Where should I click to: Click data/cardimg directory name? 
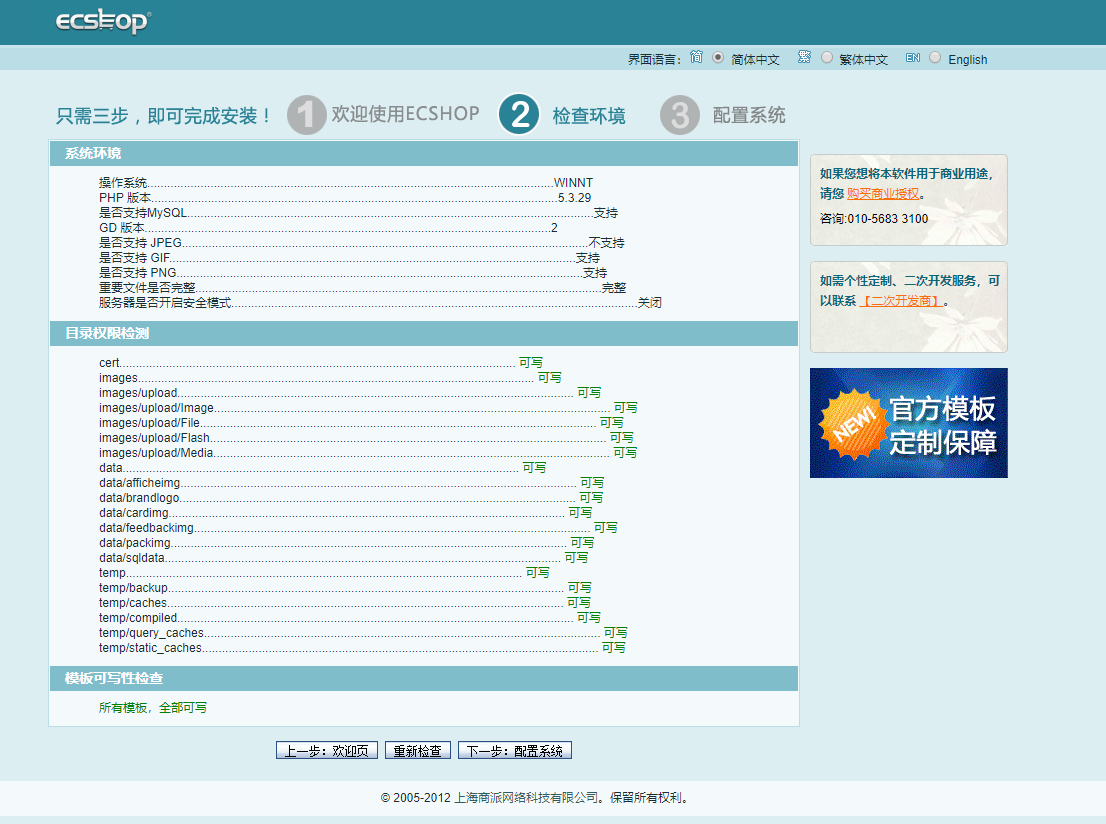(134, 513)
